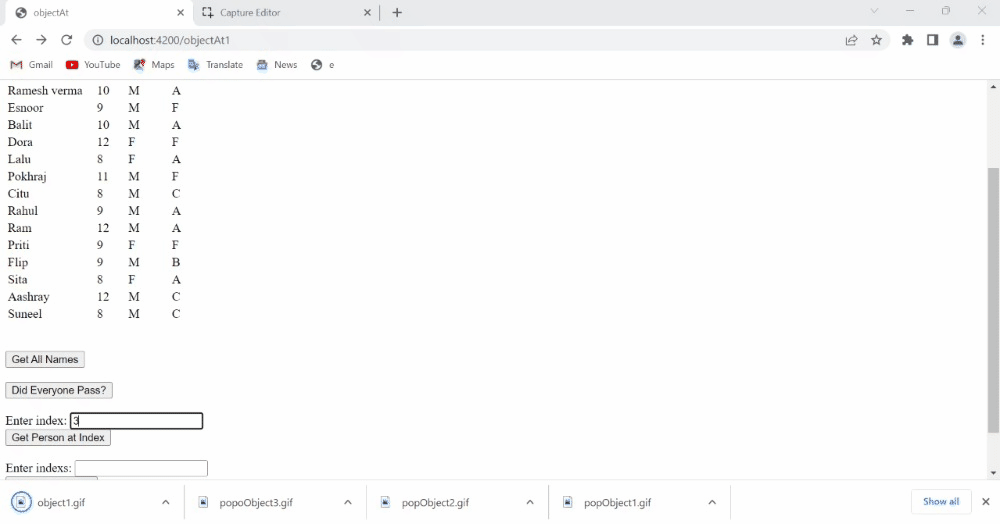Click Get Person at Index button
The image size is (1000, 524).
click(x=58, y=437)
